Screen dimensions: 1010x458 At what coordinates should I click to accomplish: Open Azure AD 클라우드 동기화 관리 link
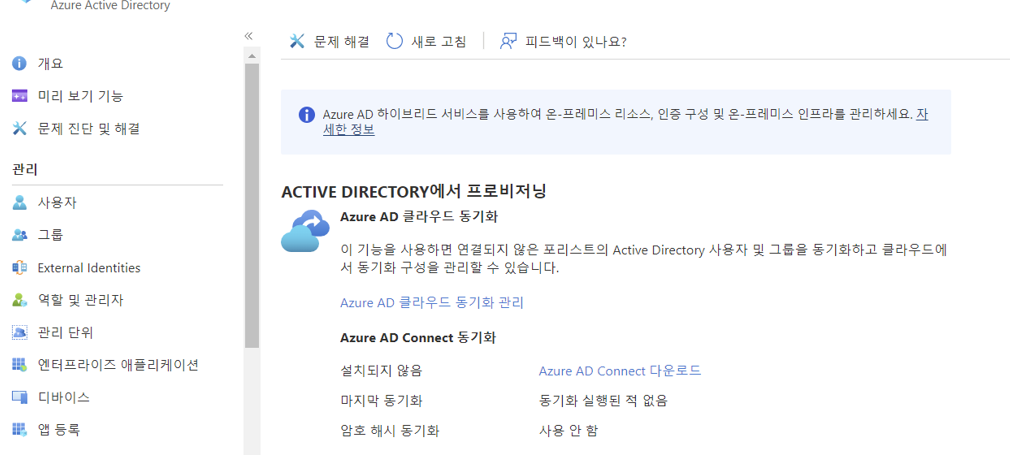point(432,302)
